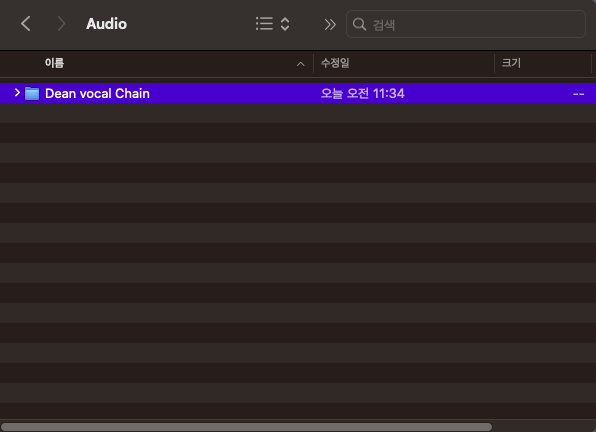Click the magnifying glass search icon
The height and width of the screenshot is (432, 596).
coord(359,24)
